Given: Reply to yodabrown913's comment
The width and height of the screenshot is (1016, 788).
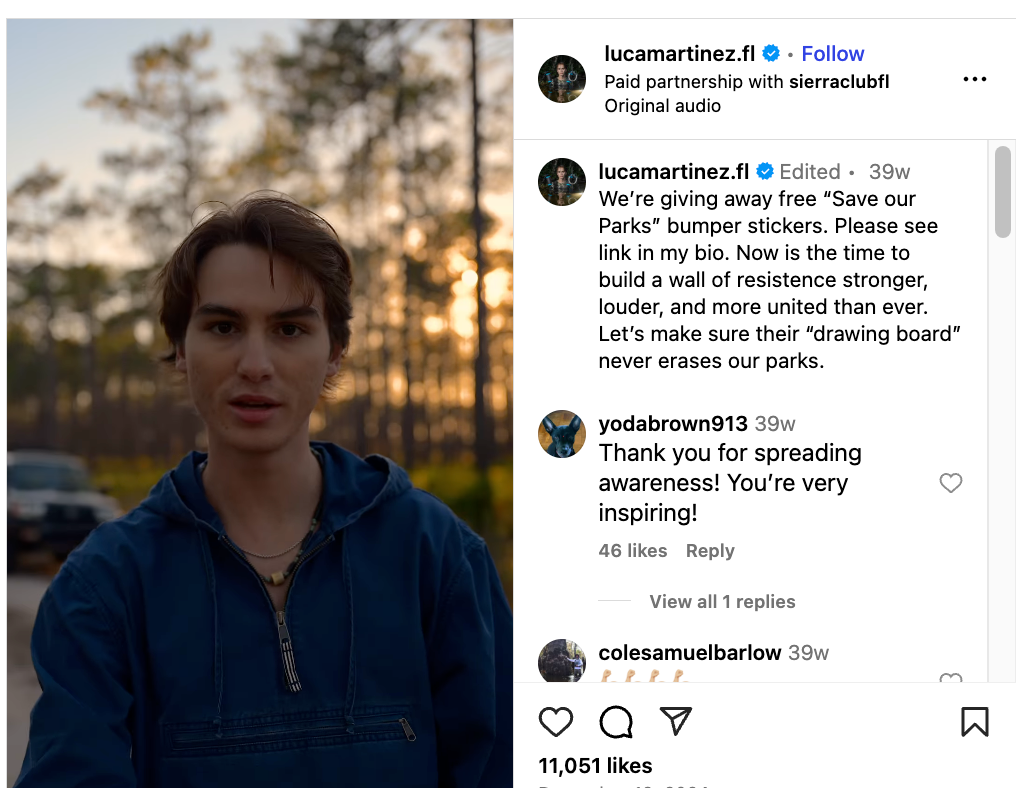Looking at the screenshot, I should pyautogui.click(x=710, y=551).
